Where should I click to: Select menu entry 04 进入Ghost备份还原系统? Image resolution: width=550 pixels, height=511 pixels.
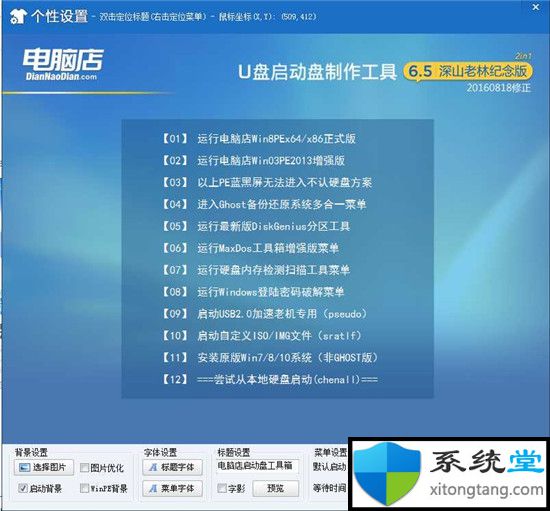pos(263,204)
